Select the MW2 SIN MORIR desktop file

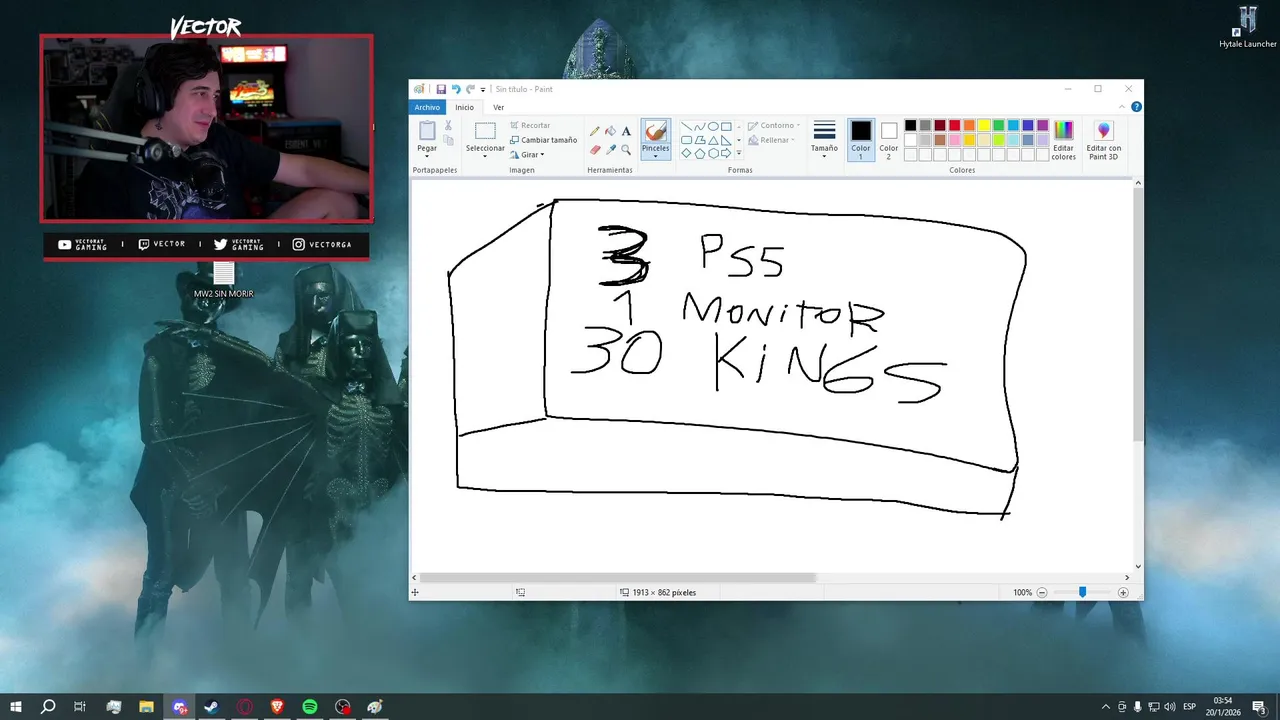(223, 280)
